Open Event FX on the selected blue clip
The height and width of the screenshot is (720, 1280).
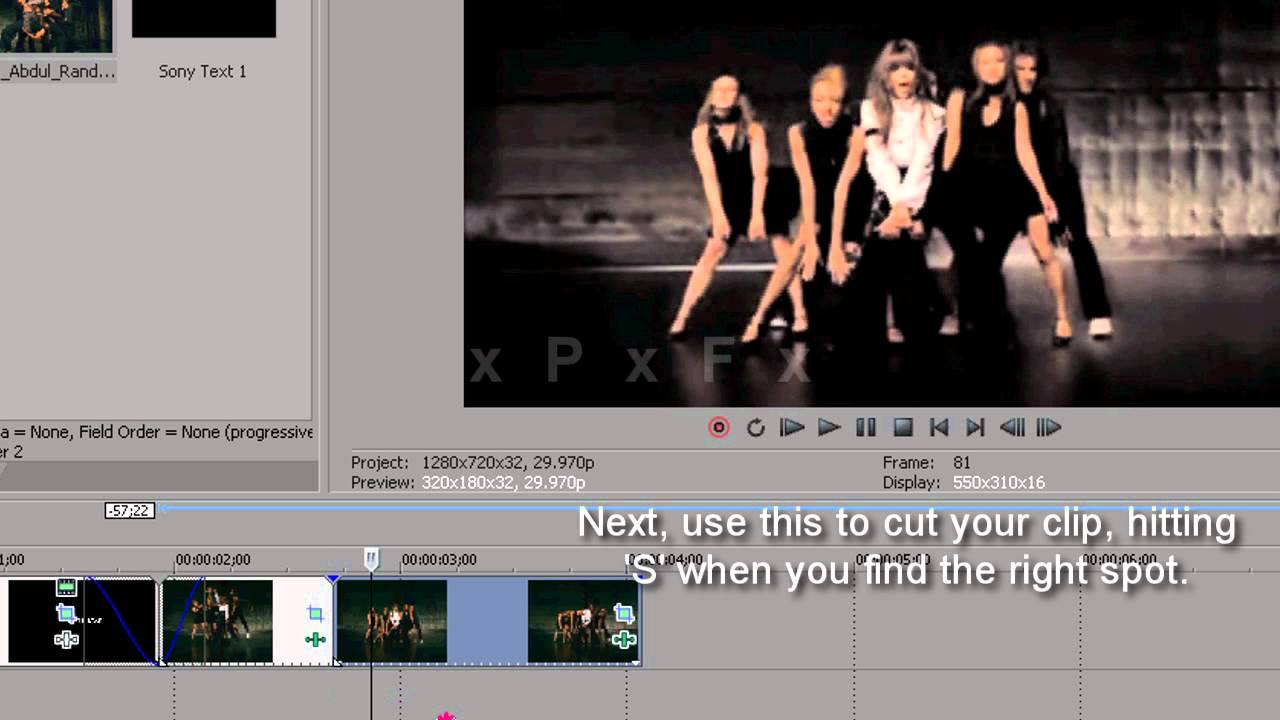tap(624, 639)
